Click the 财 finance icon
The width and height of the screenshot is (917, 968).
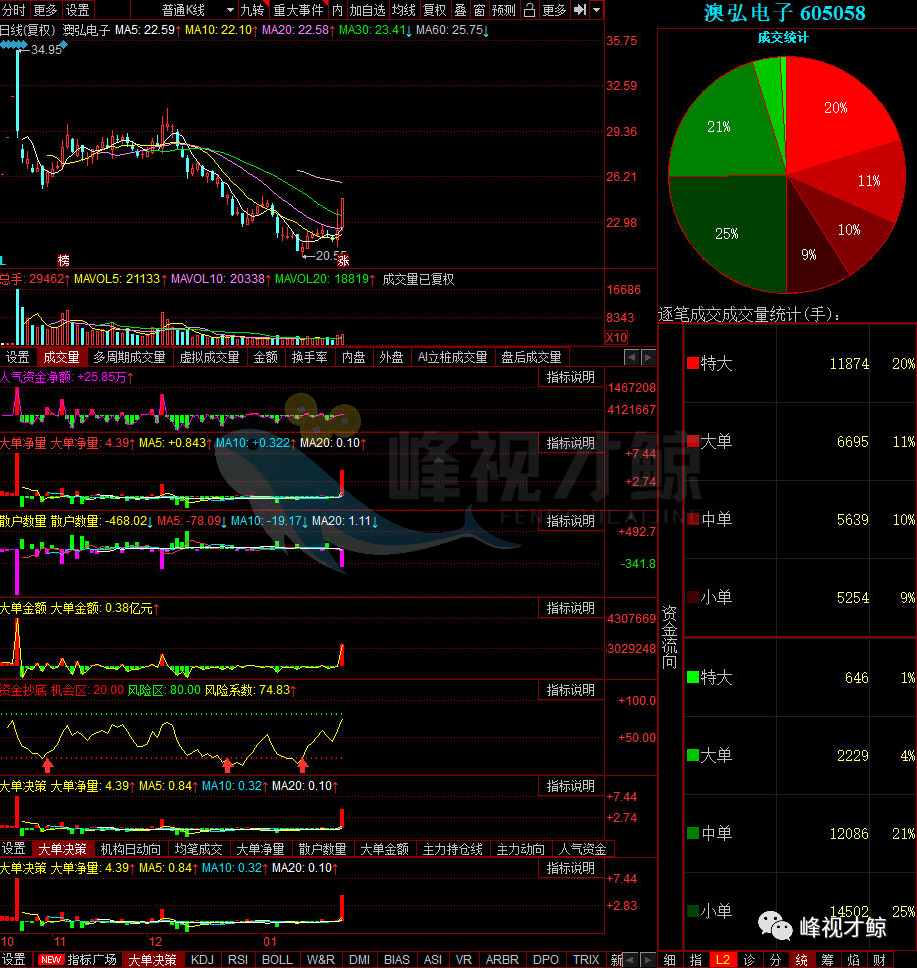879,960
